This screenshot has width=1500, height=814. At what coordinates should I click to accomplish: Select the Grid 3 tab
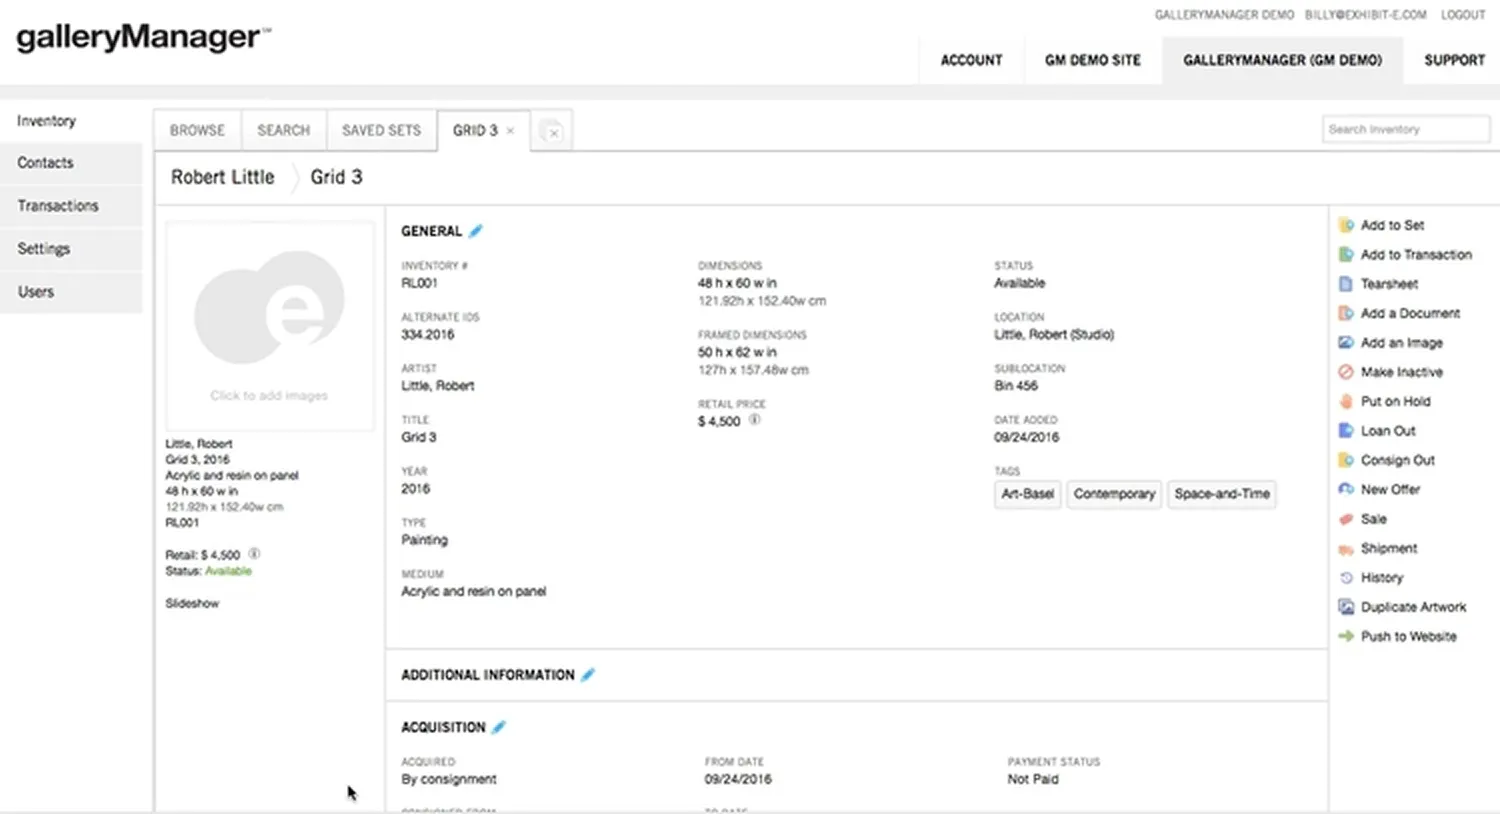point(475,130)
